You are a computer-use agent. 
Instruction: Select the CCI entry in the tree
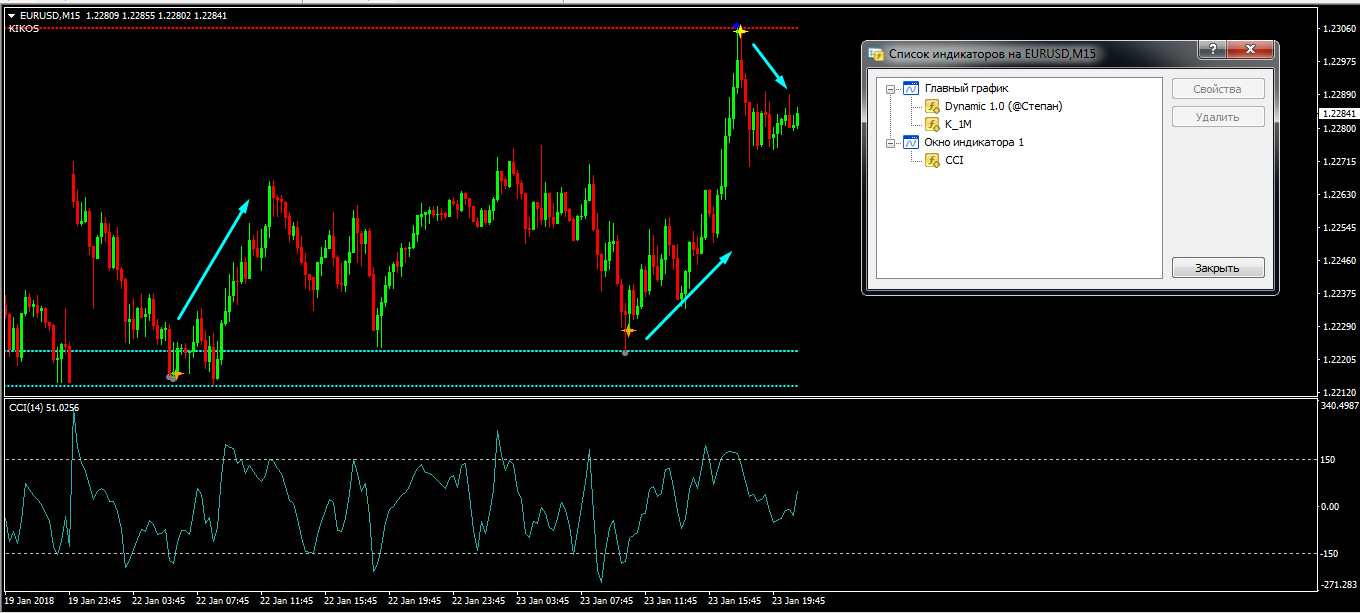click(x=954, y=160)
